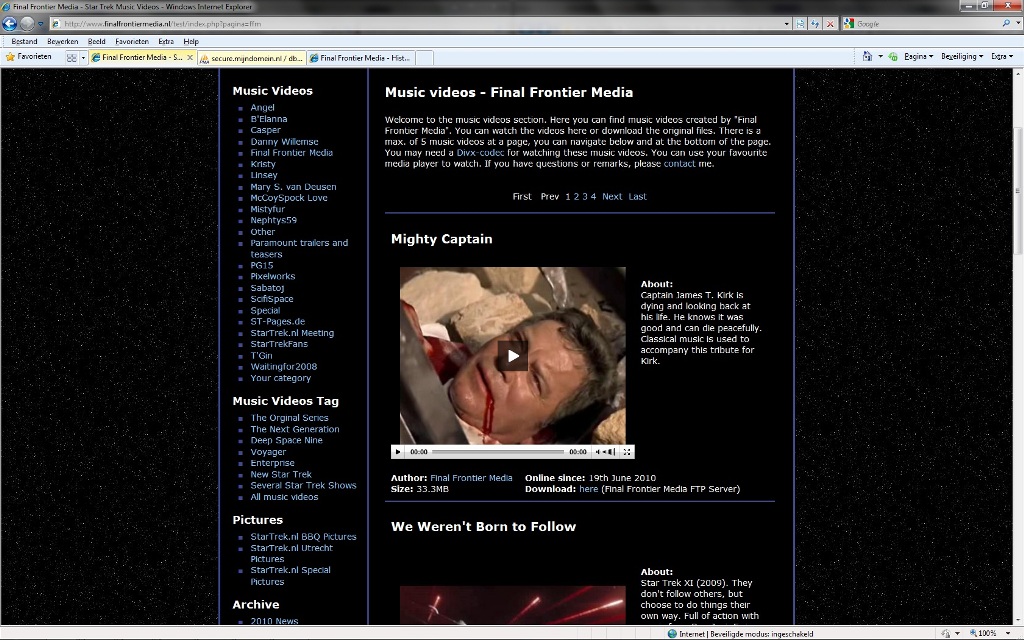
Task: Select the All music videos tag
Action: 284,497
